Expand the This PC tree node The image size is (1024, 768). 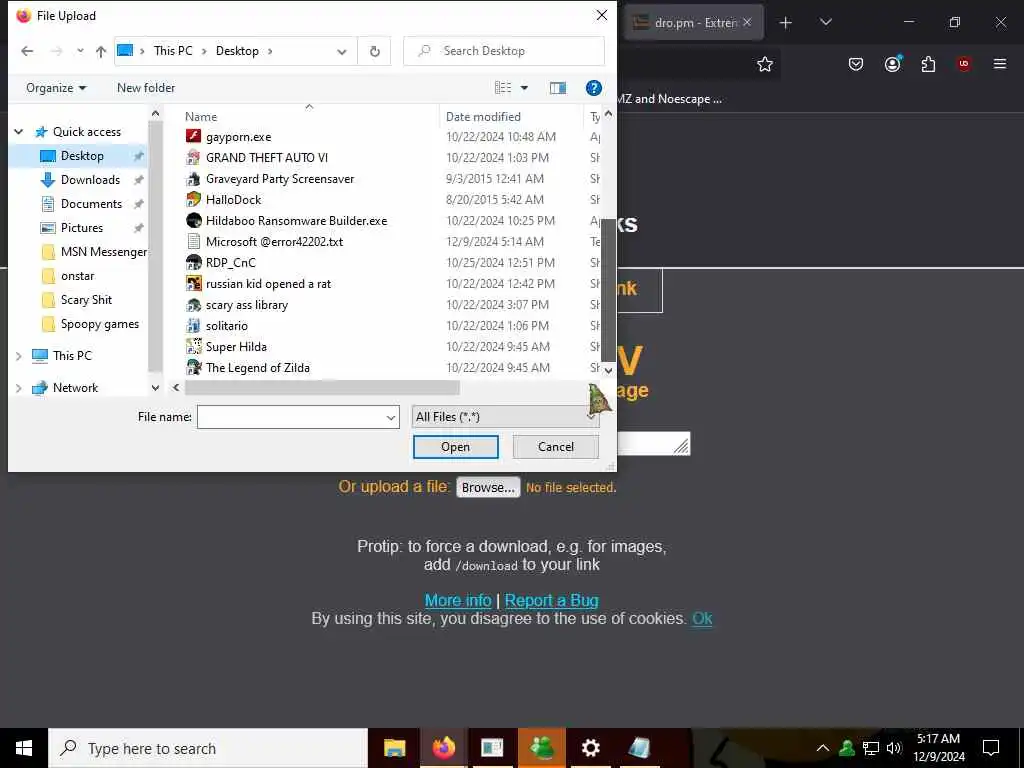[19, 356]
